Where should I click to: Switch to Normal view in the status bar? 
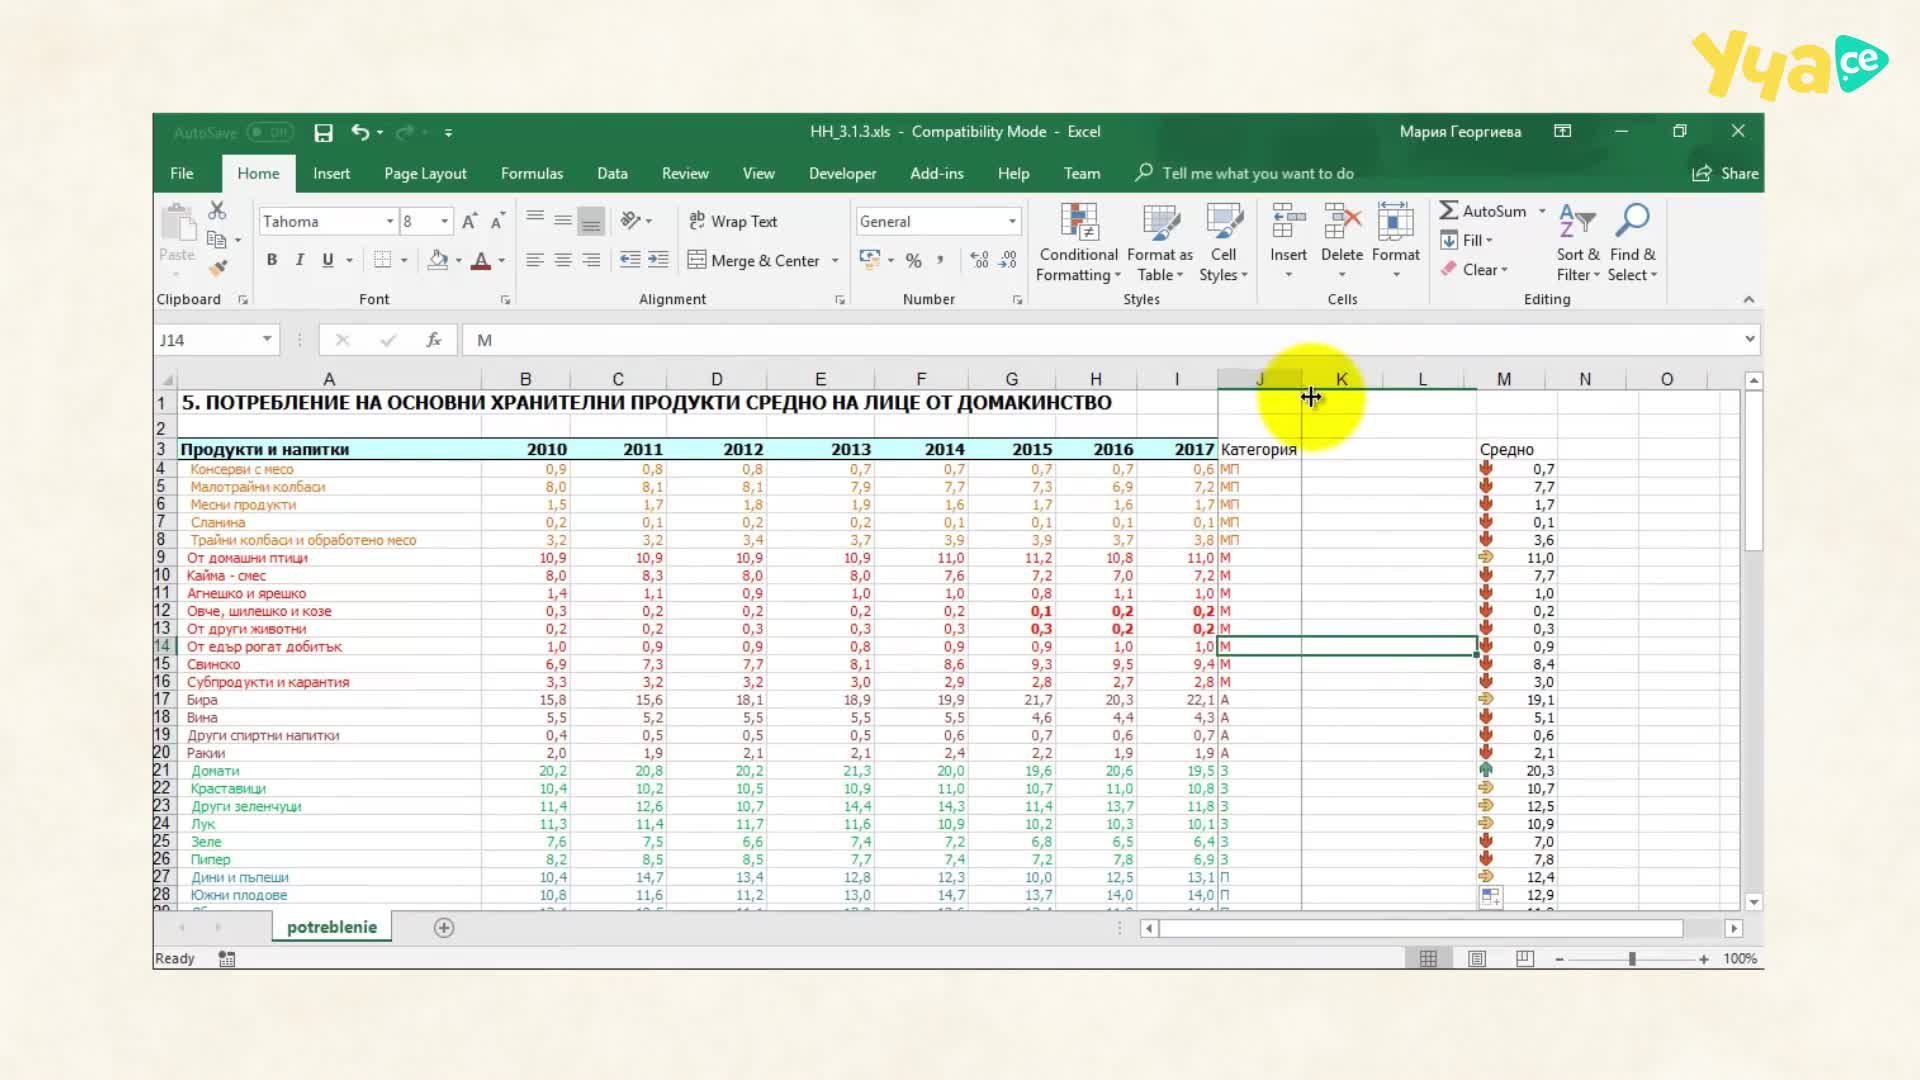(1428, 959)
